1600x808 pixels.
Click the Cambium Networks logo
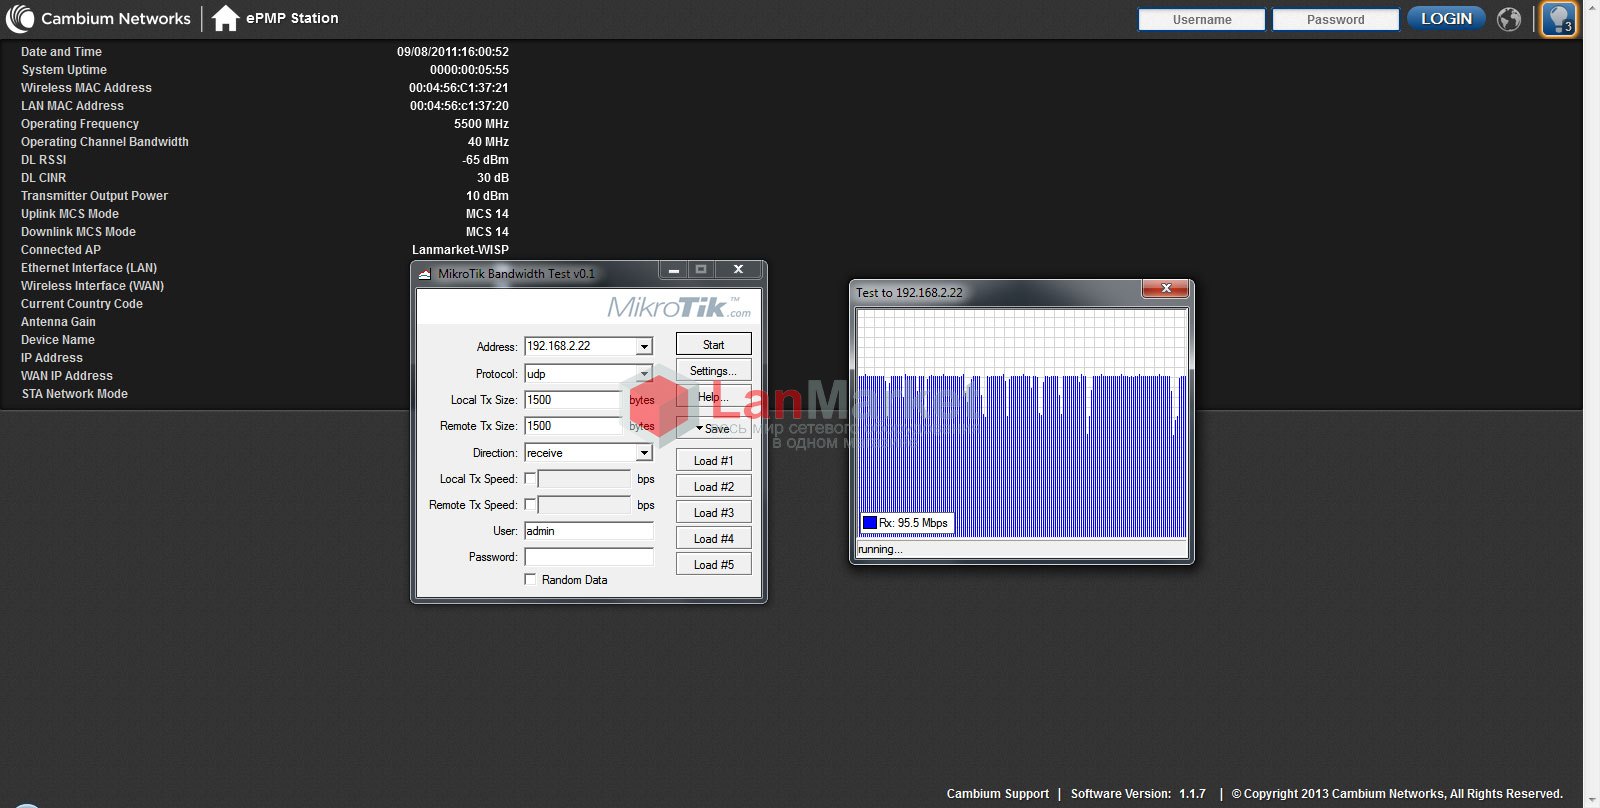tap(101, 18)
